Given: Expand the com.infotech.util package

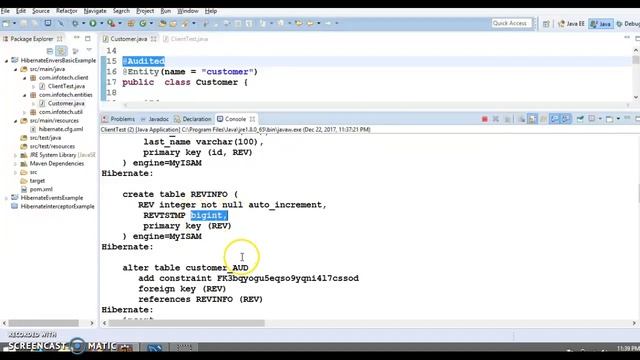Looking at the screenshot, I should tap(24, 112).
